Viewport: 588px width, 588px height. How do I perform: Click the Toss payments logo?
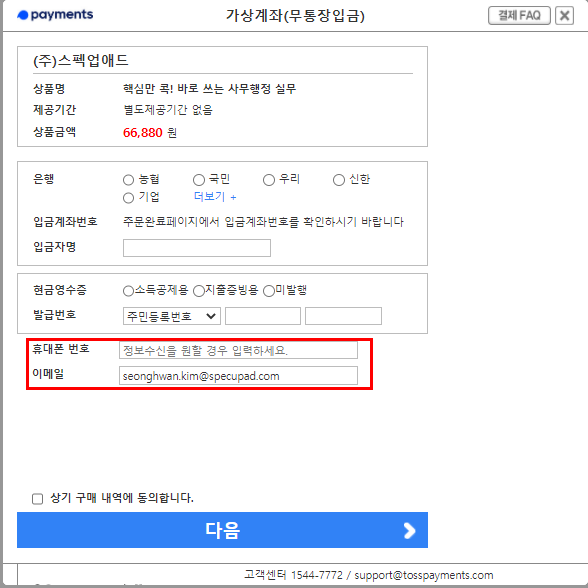(56, 15)
